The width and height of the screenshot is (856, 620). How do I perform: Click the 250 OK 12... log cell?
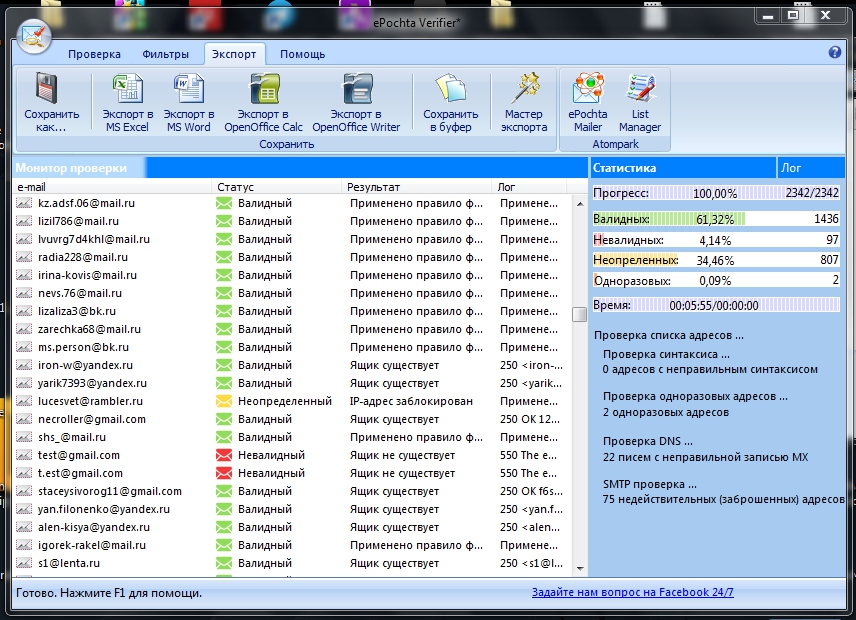(x=530, y=419)
